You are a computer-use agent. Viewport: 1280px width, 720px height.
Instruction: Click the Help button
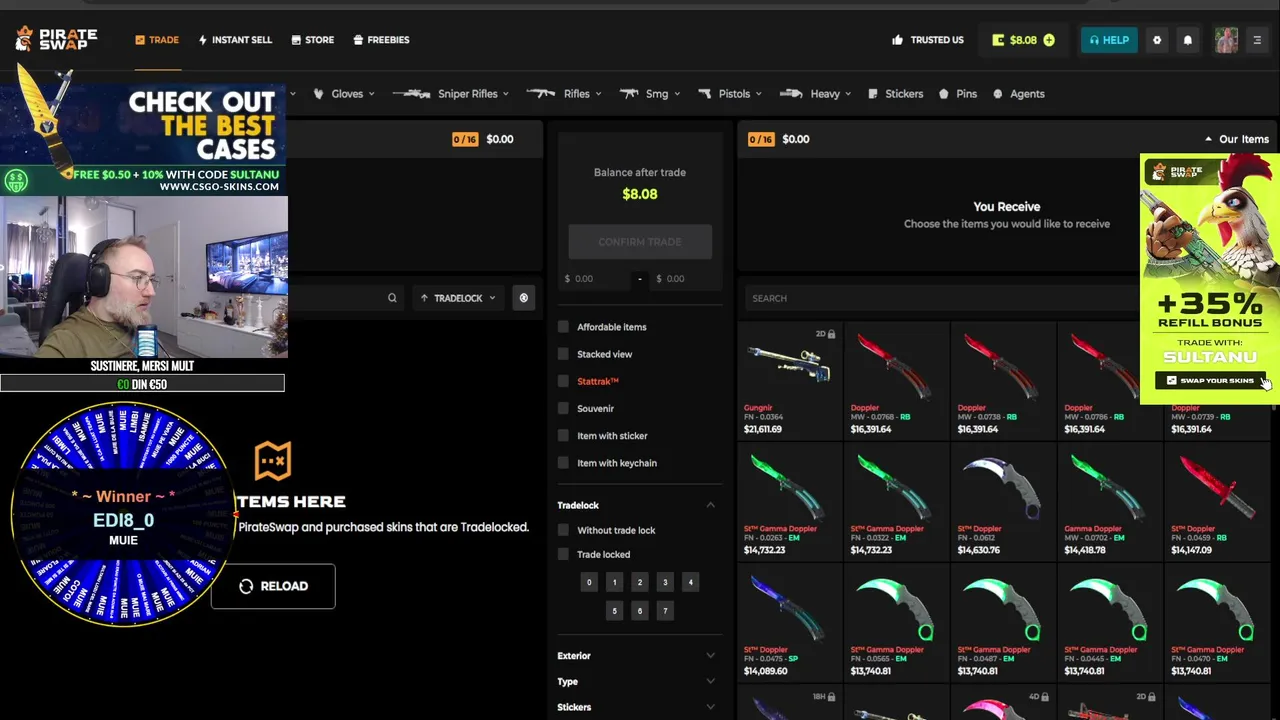click(1109, 40)
